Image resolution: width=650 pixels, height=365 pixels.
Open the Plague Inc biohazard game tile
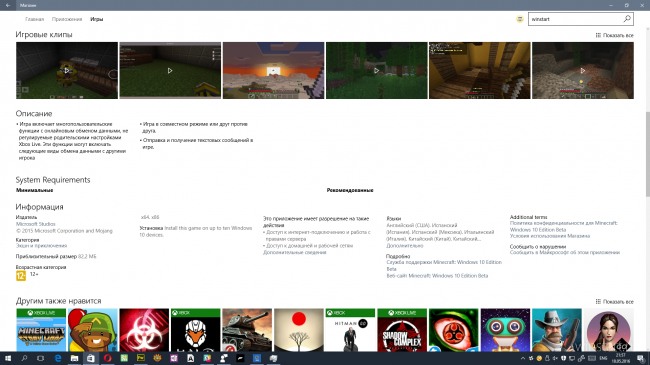[x=144, y=330]
